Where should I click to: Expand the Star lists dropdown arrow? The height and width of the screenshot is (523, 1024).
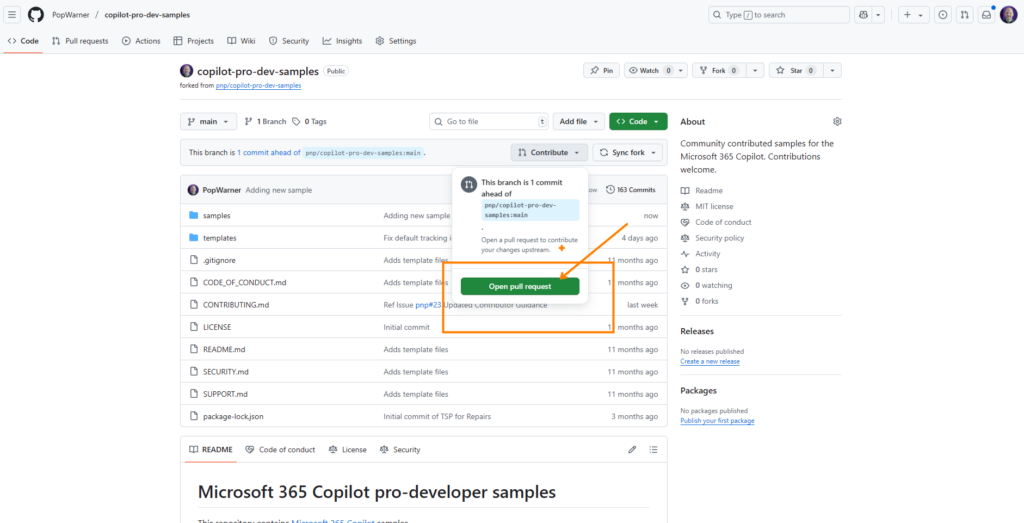(x=833, y=71)
